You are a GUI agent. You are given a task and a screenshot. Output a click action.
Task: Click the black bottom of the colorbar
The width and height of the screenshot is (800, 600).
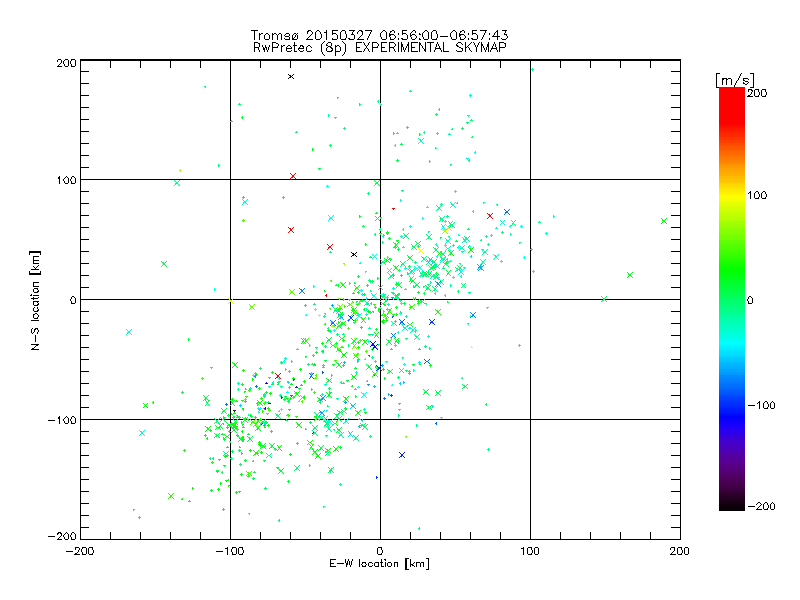[732, 503]
